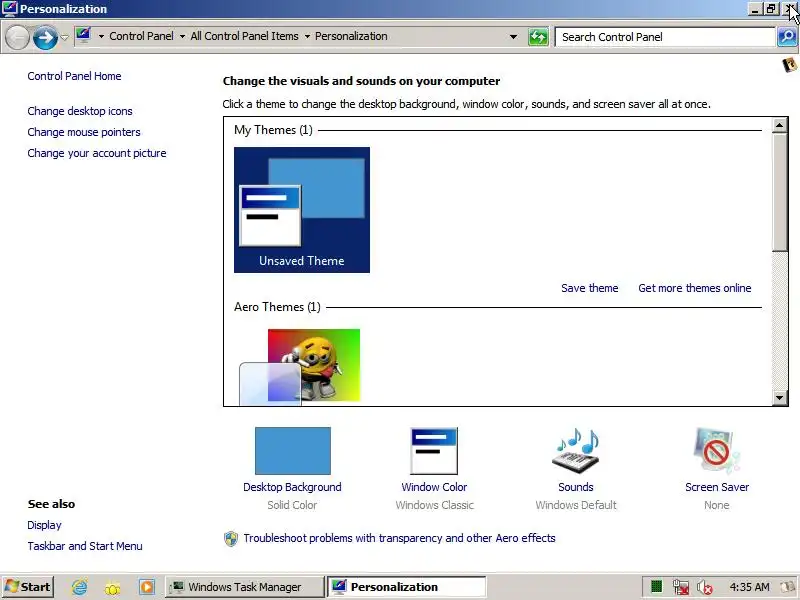Click the themes list scroll down arrow
The image size is (800, 600).
pos(780,397)
